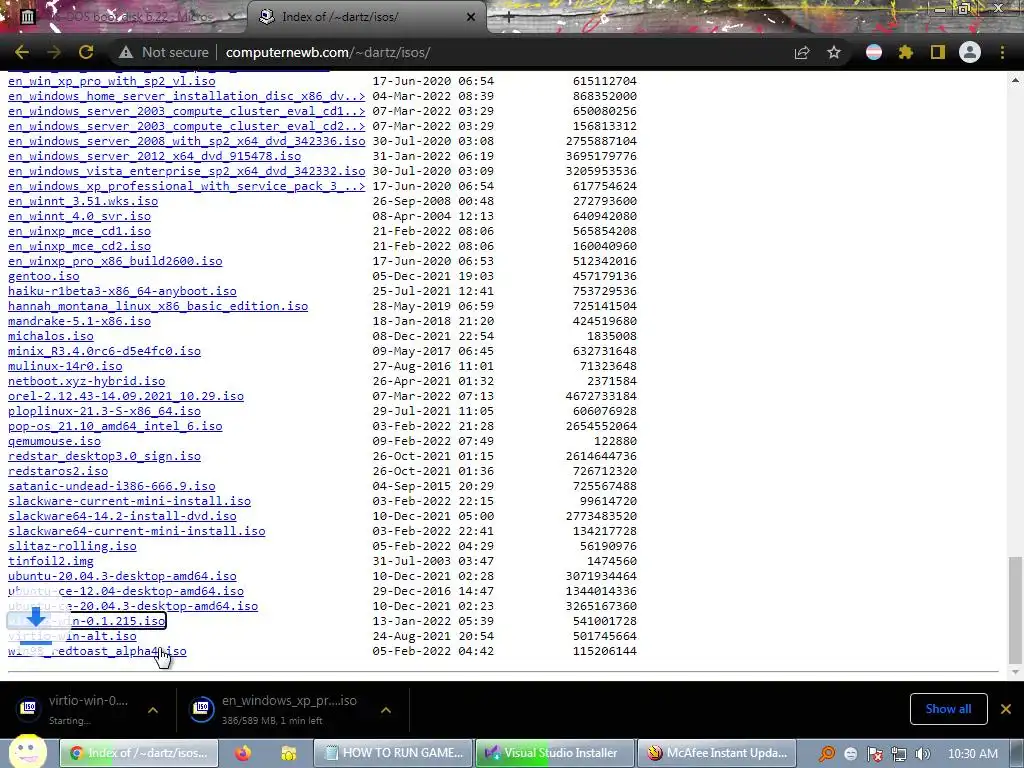Bookmark this page with the star icon

pyautogui.click(x=834, y=52)
